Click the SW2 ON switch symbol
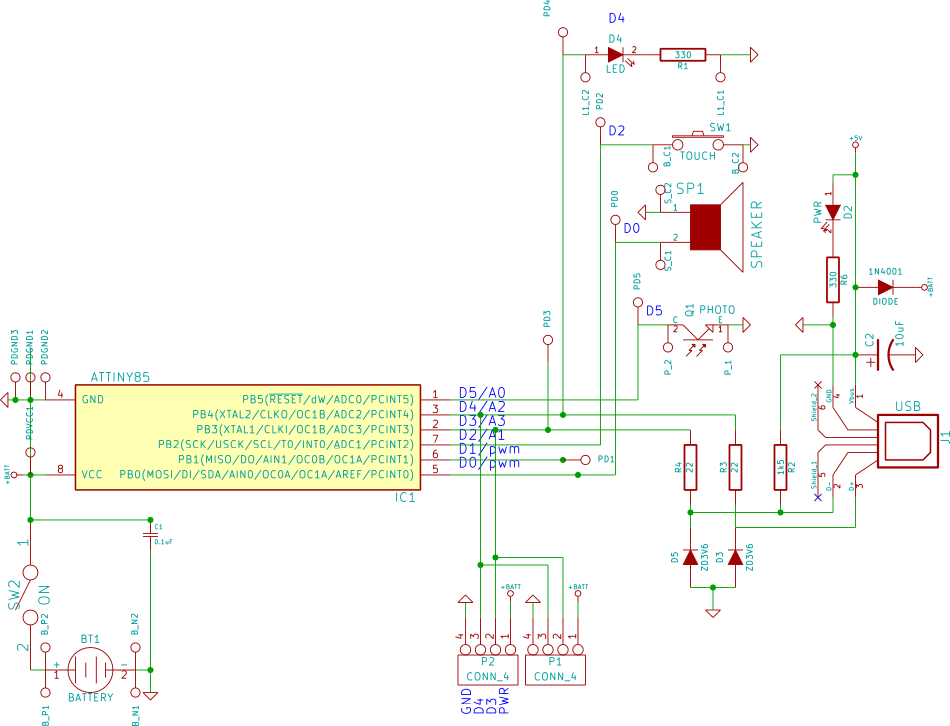This screenshot has width=950, height=726. point(30,595)
